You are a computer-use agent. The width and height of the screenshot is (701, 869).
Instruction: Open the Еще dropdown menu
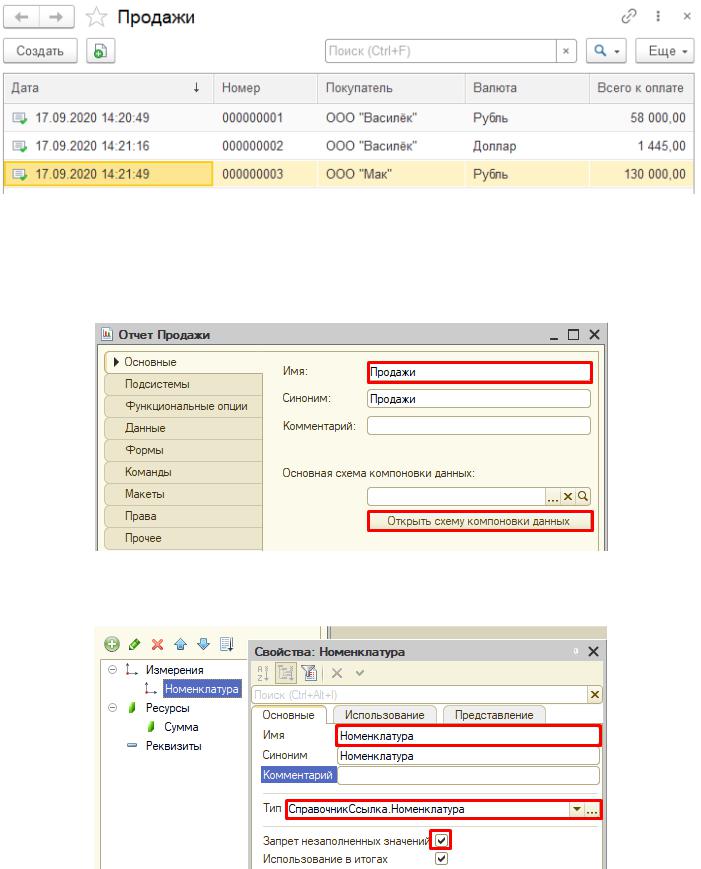(x=664, y=51)
